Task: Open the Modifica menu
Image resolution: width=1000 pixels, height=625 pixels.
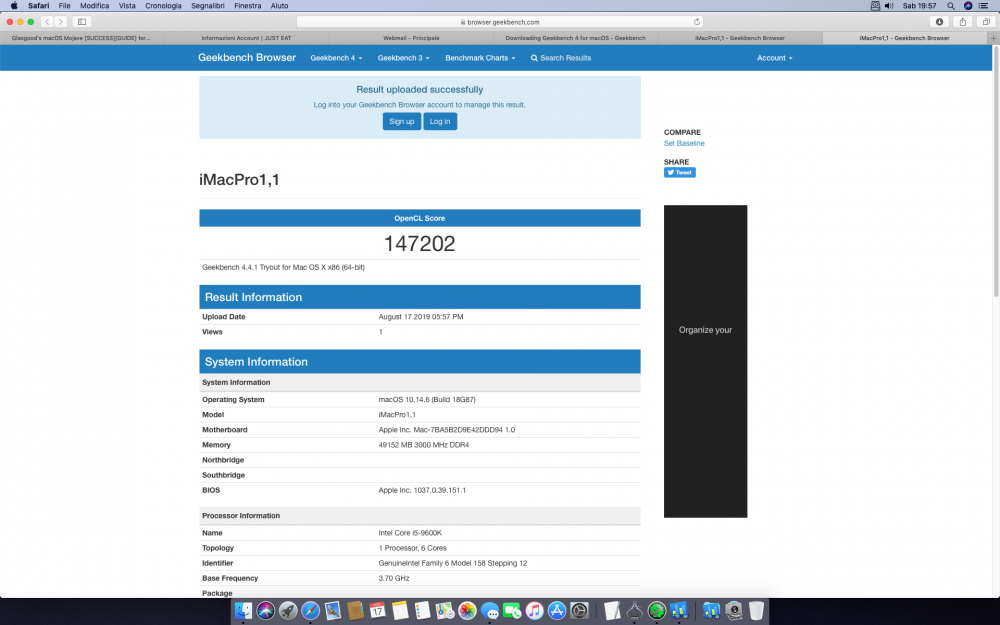Action: [94, 6]
